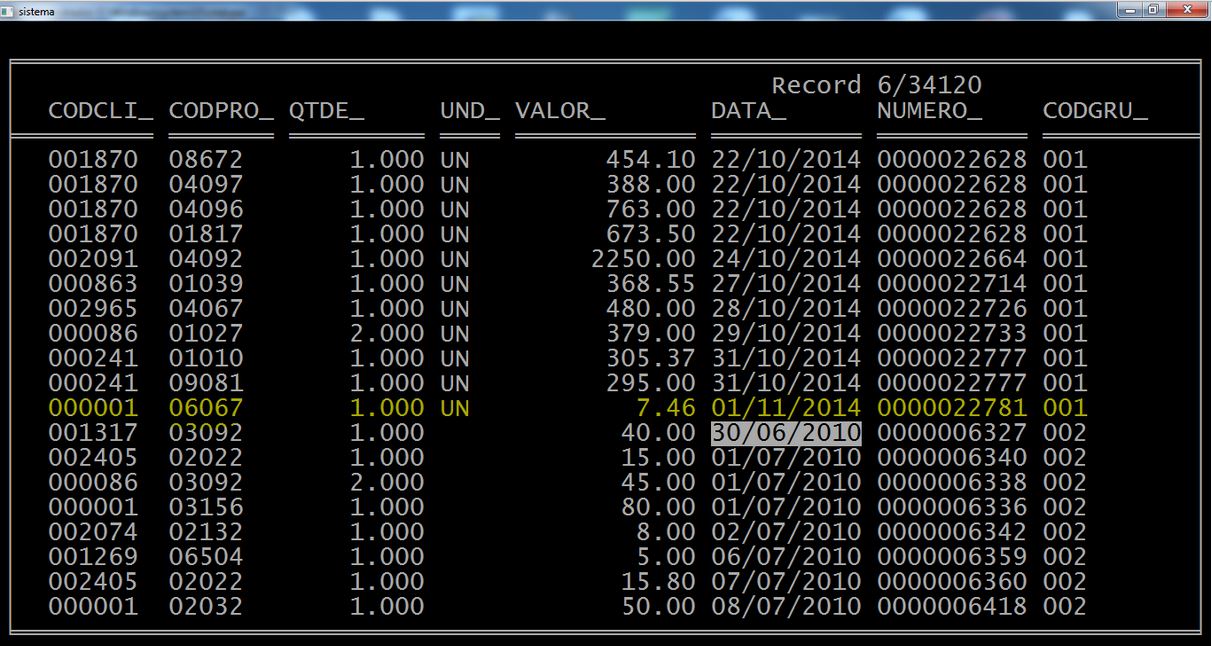This screenshot has height=646, width=1212.
Task: Click client code 000863
Action: pos(93,284)
